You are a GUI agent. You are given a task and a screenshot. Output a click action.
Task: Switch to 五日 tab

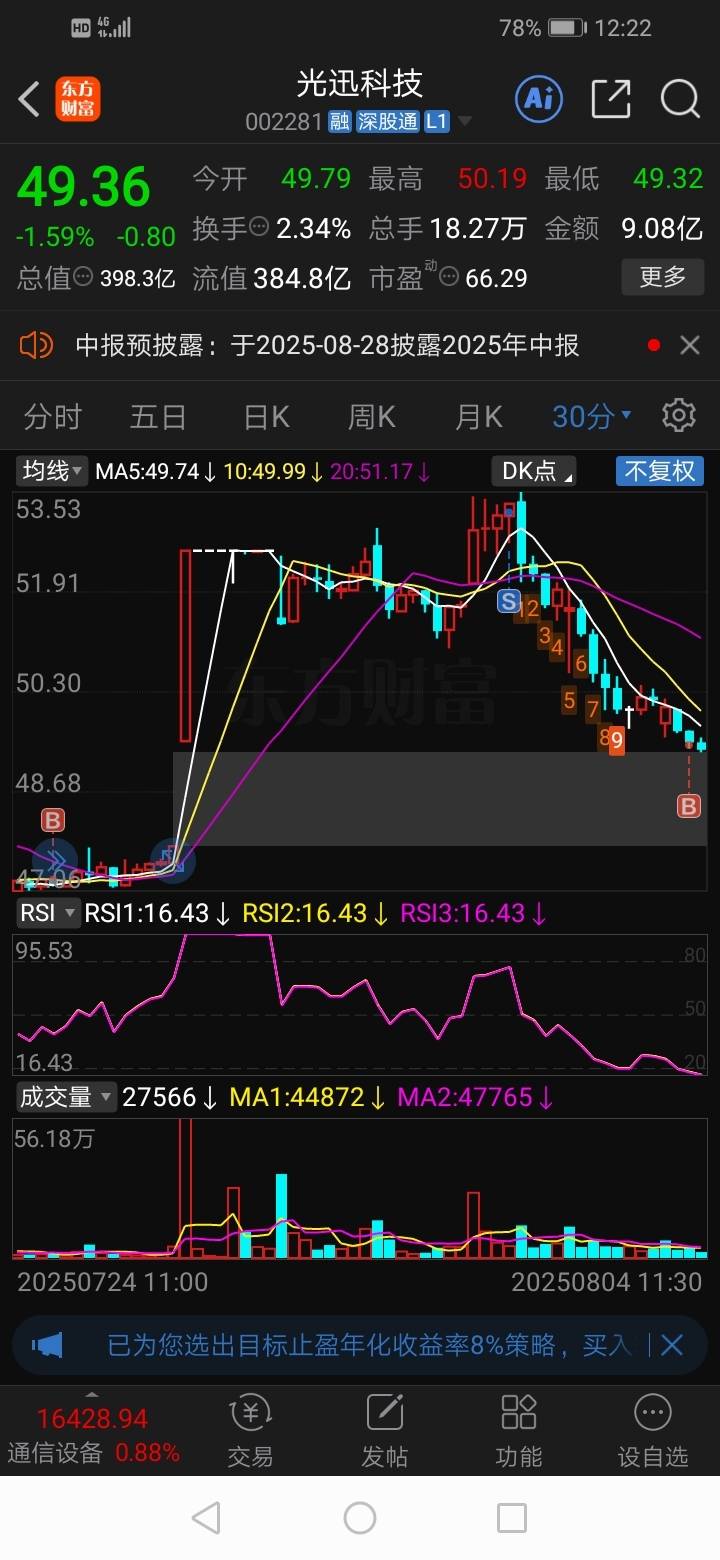(159, 416)
